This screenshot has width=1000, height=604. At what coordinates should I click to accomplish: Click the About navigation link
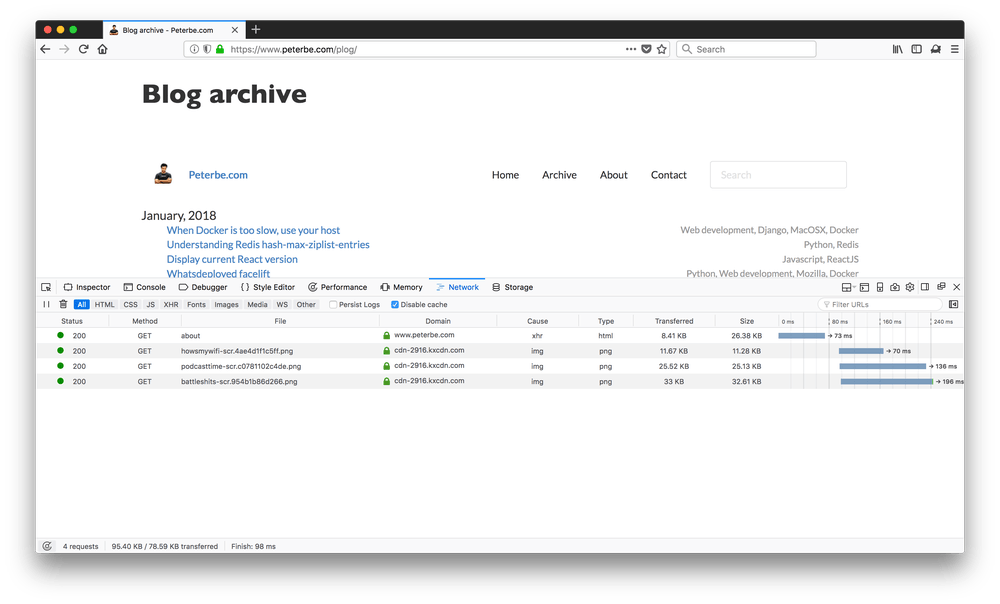(613, 175)
